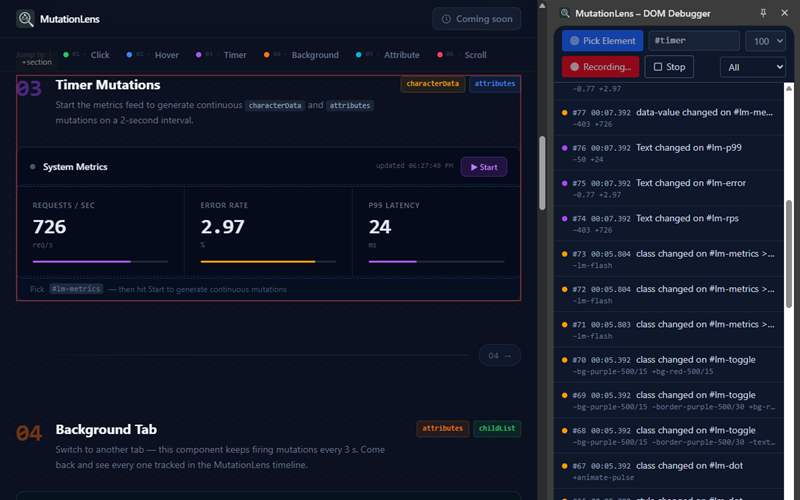Screen dimensions: 800x500
Task: Click the System Metrics status dot
Action: (x=33, y=167)
